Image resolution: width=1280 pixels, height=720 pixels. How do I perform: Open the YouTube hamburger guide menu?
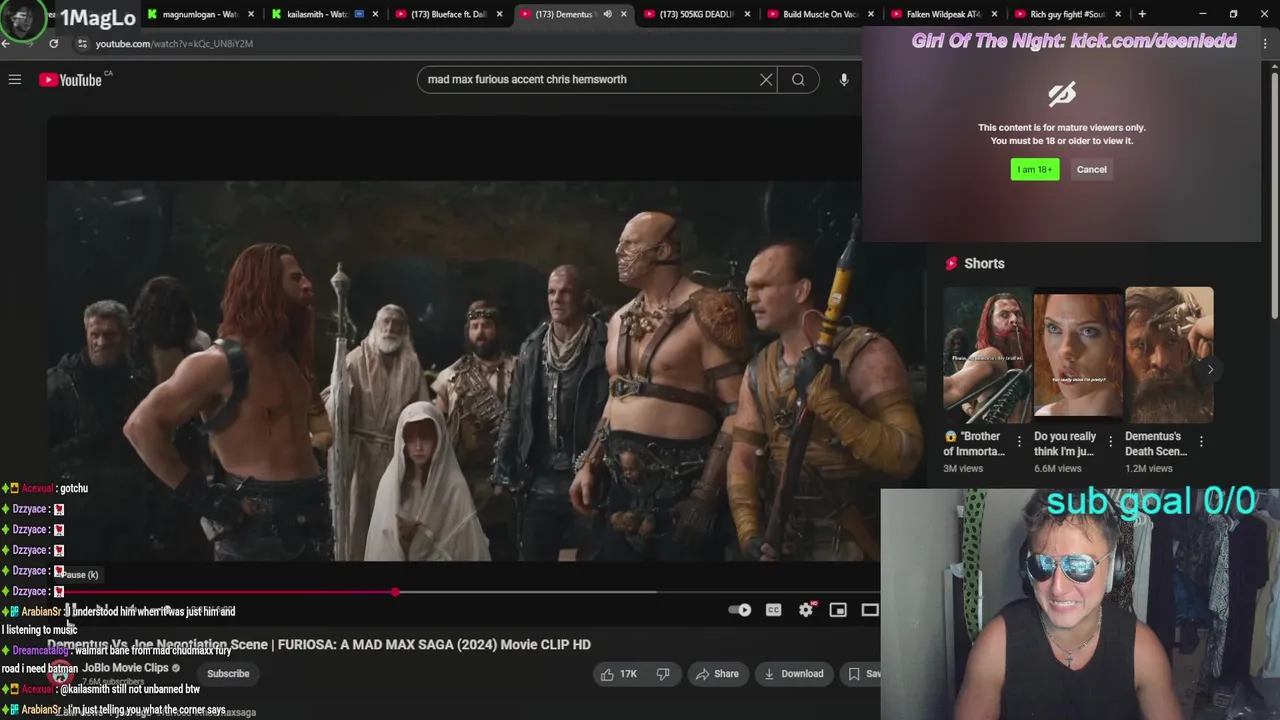pos(15,80)
